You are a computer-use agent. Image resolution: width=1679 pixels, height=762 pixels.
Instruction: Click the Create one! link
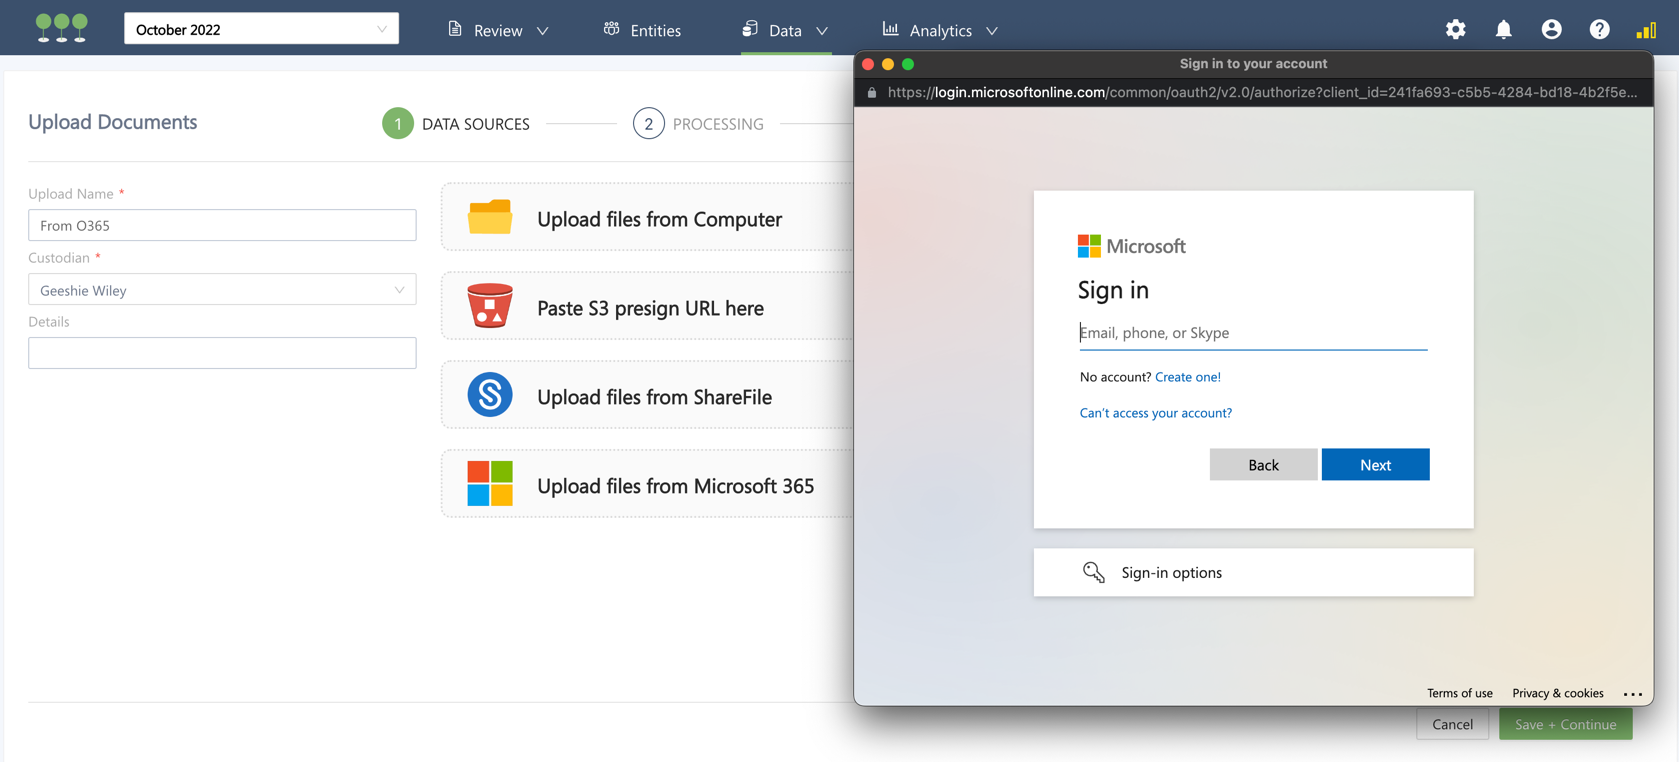1187,377
